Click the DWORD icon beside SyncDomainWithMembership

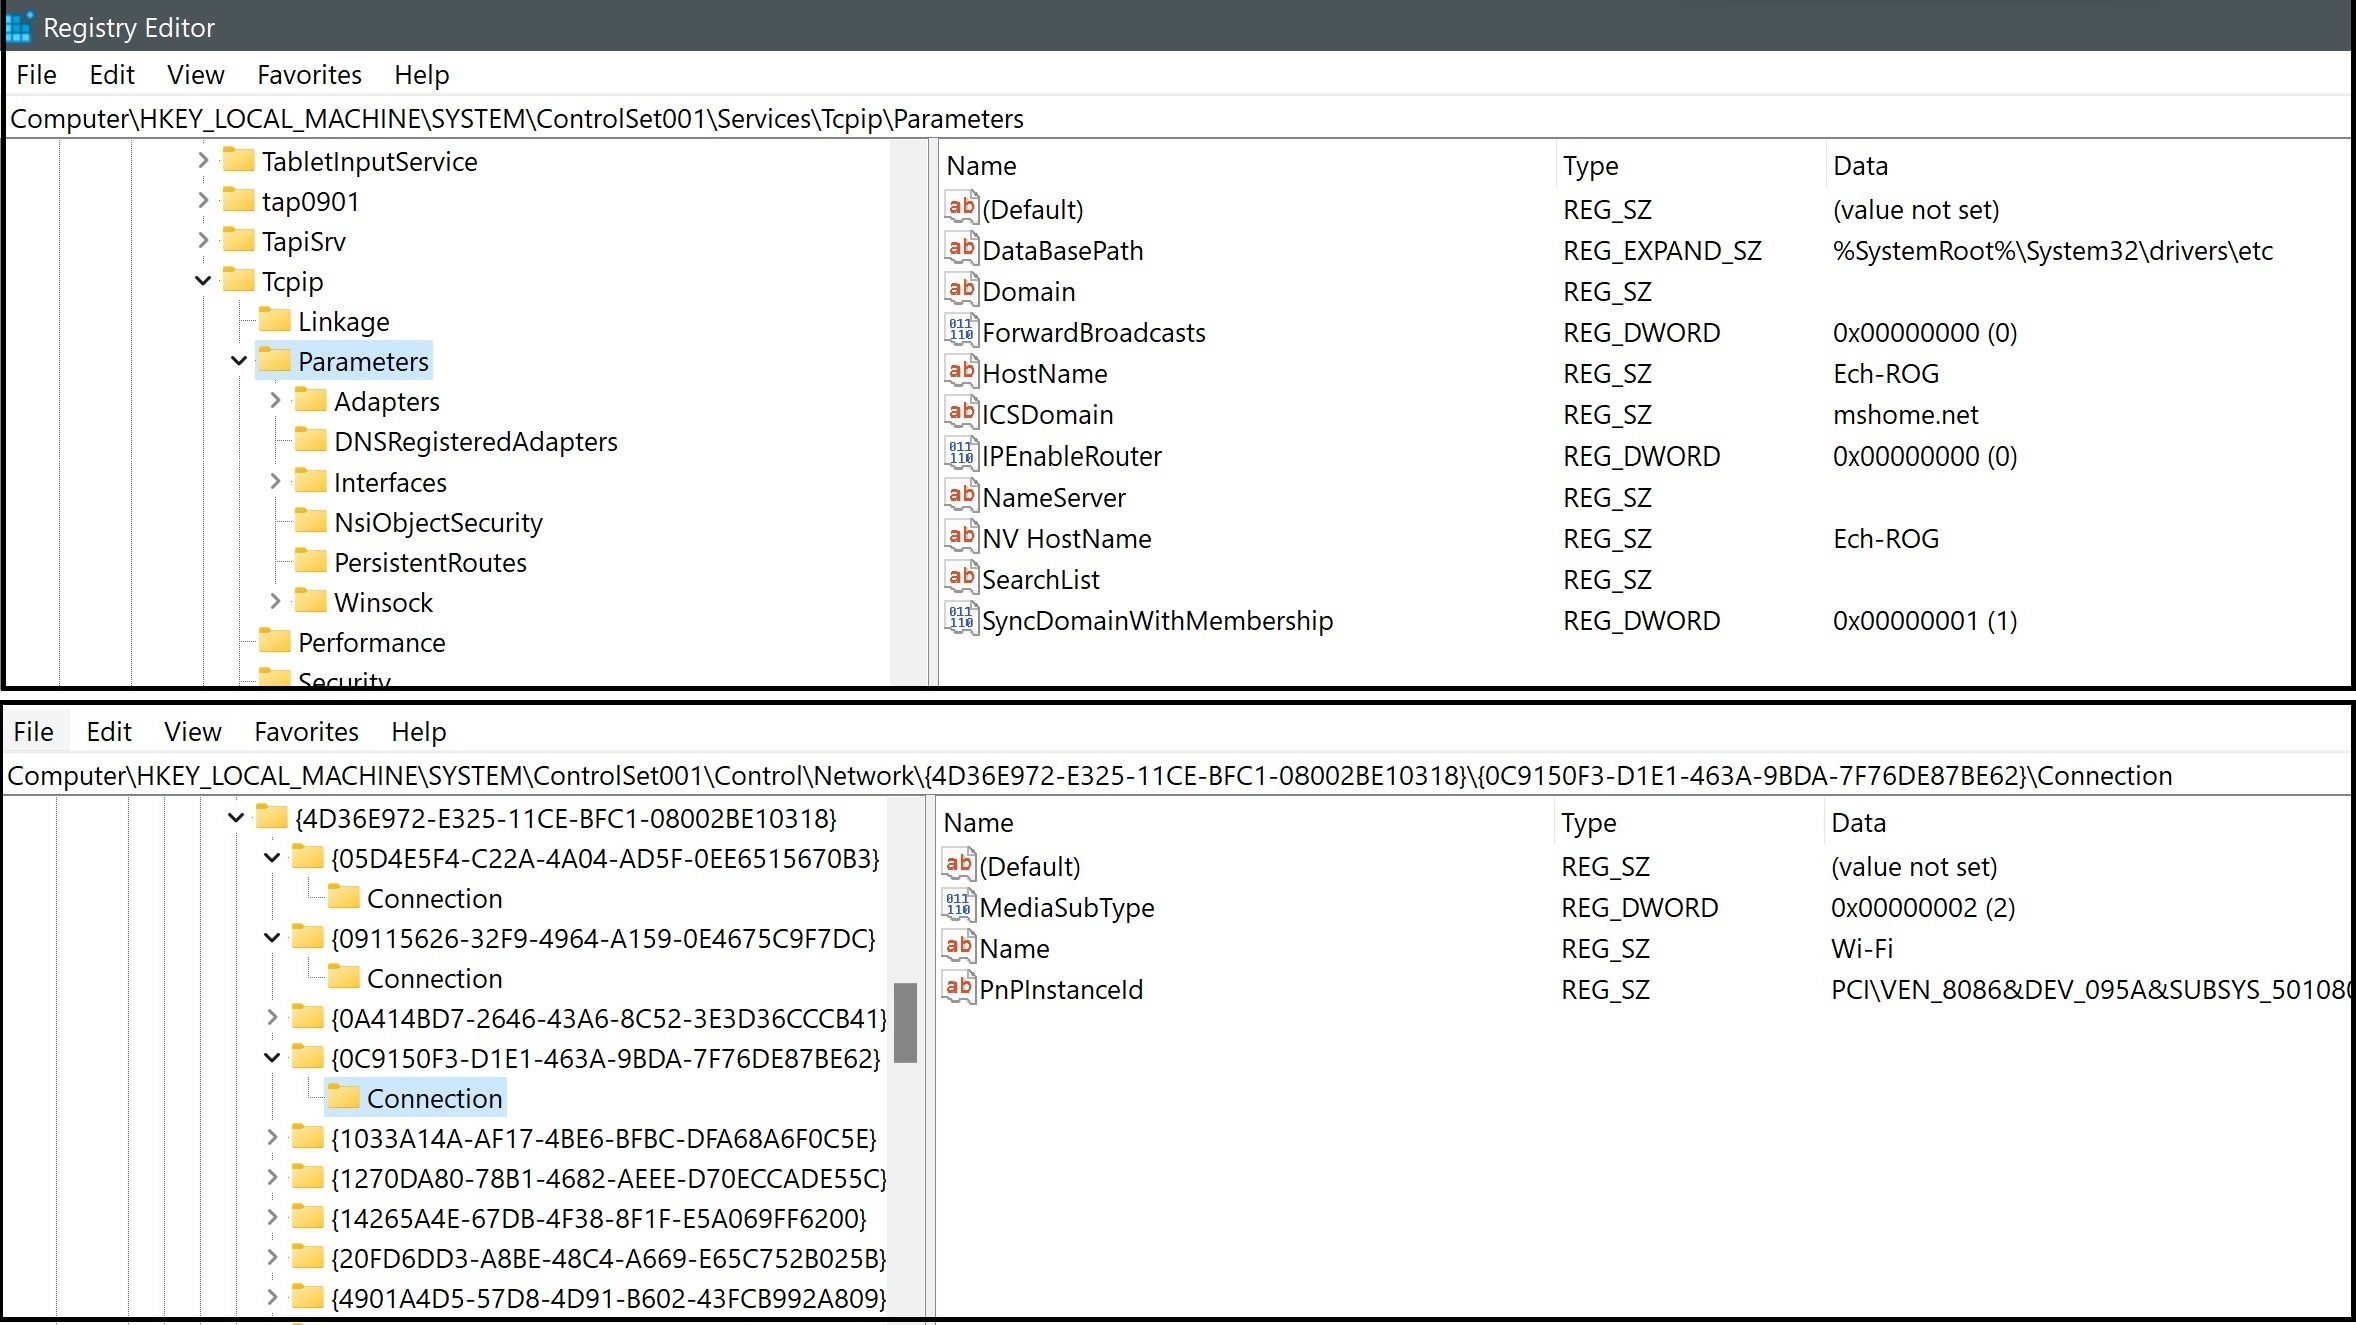click(x=961, y=620)
